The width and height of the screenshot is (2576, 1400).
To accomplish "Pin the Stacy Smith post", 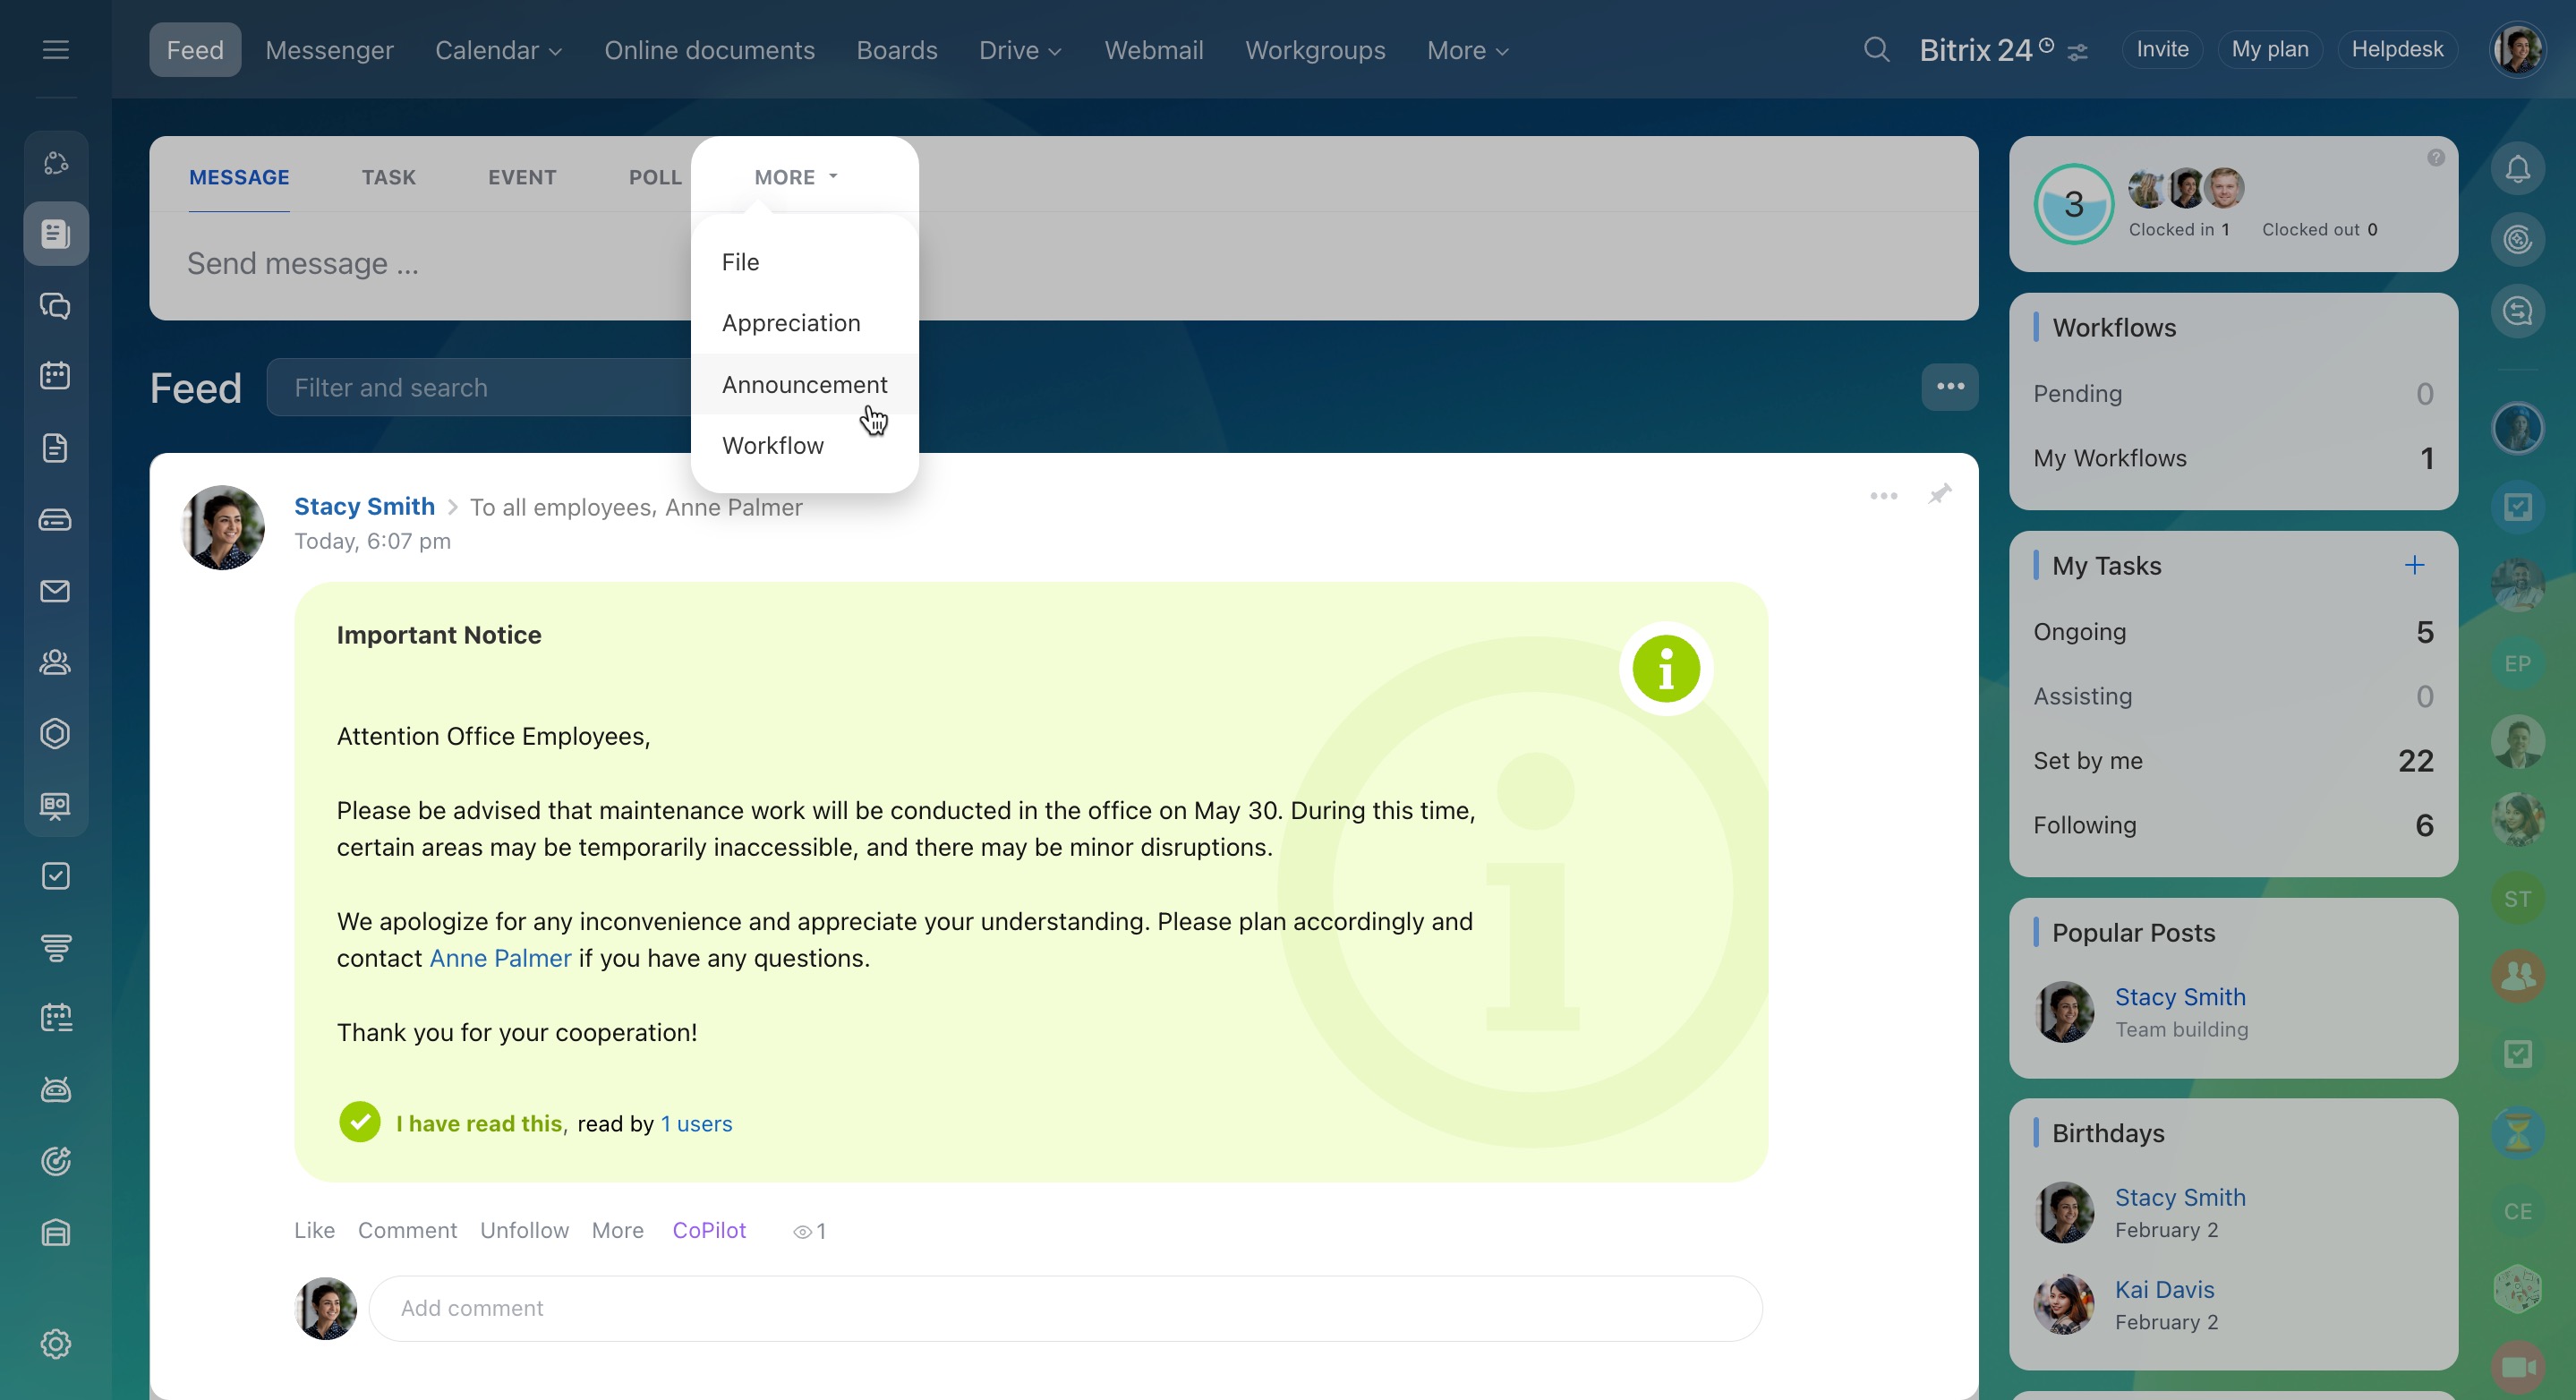I will point(1939,494).
